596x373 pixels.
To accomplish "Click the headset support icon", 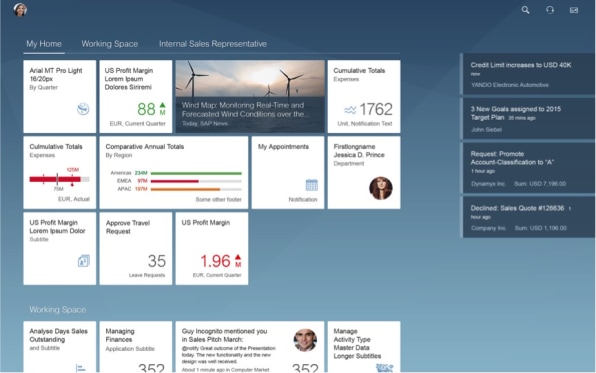I will point(550,10).
